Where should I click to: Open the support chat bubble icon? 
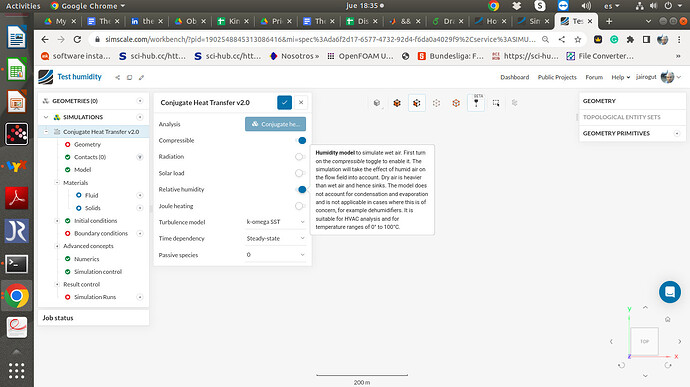click(x=670, y=292)
